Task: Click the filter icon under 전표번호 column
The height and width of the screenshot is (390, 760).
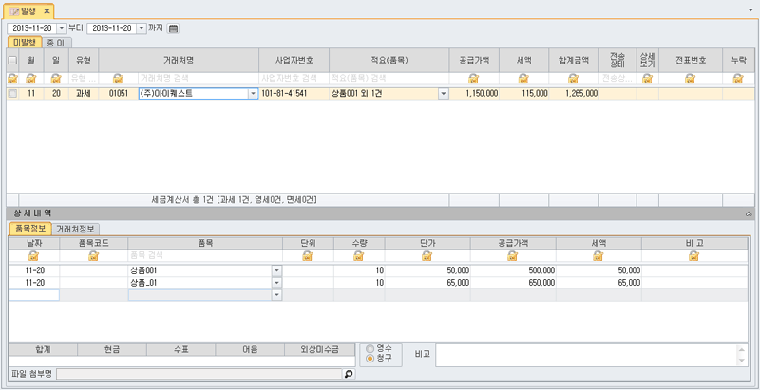Action: (x=690, y=78)
